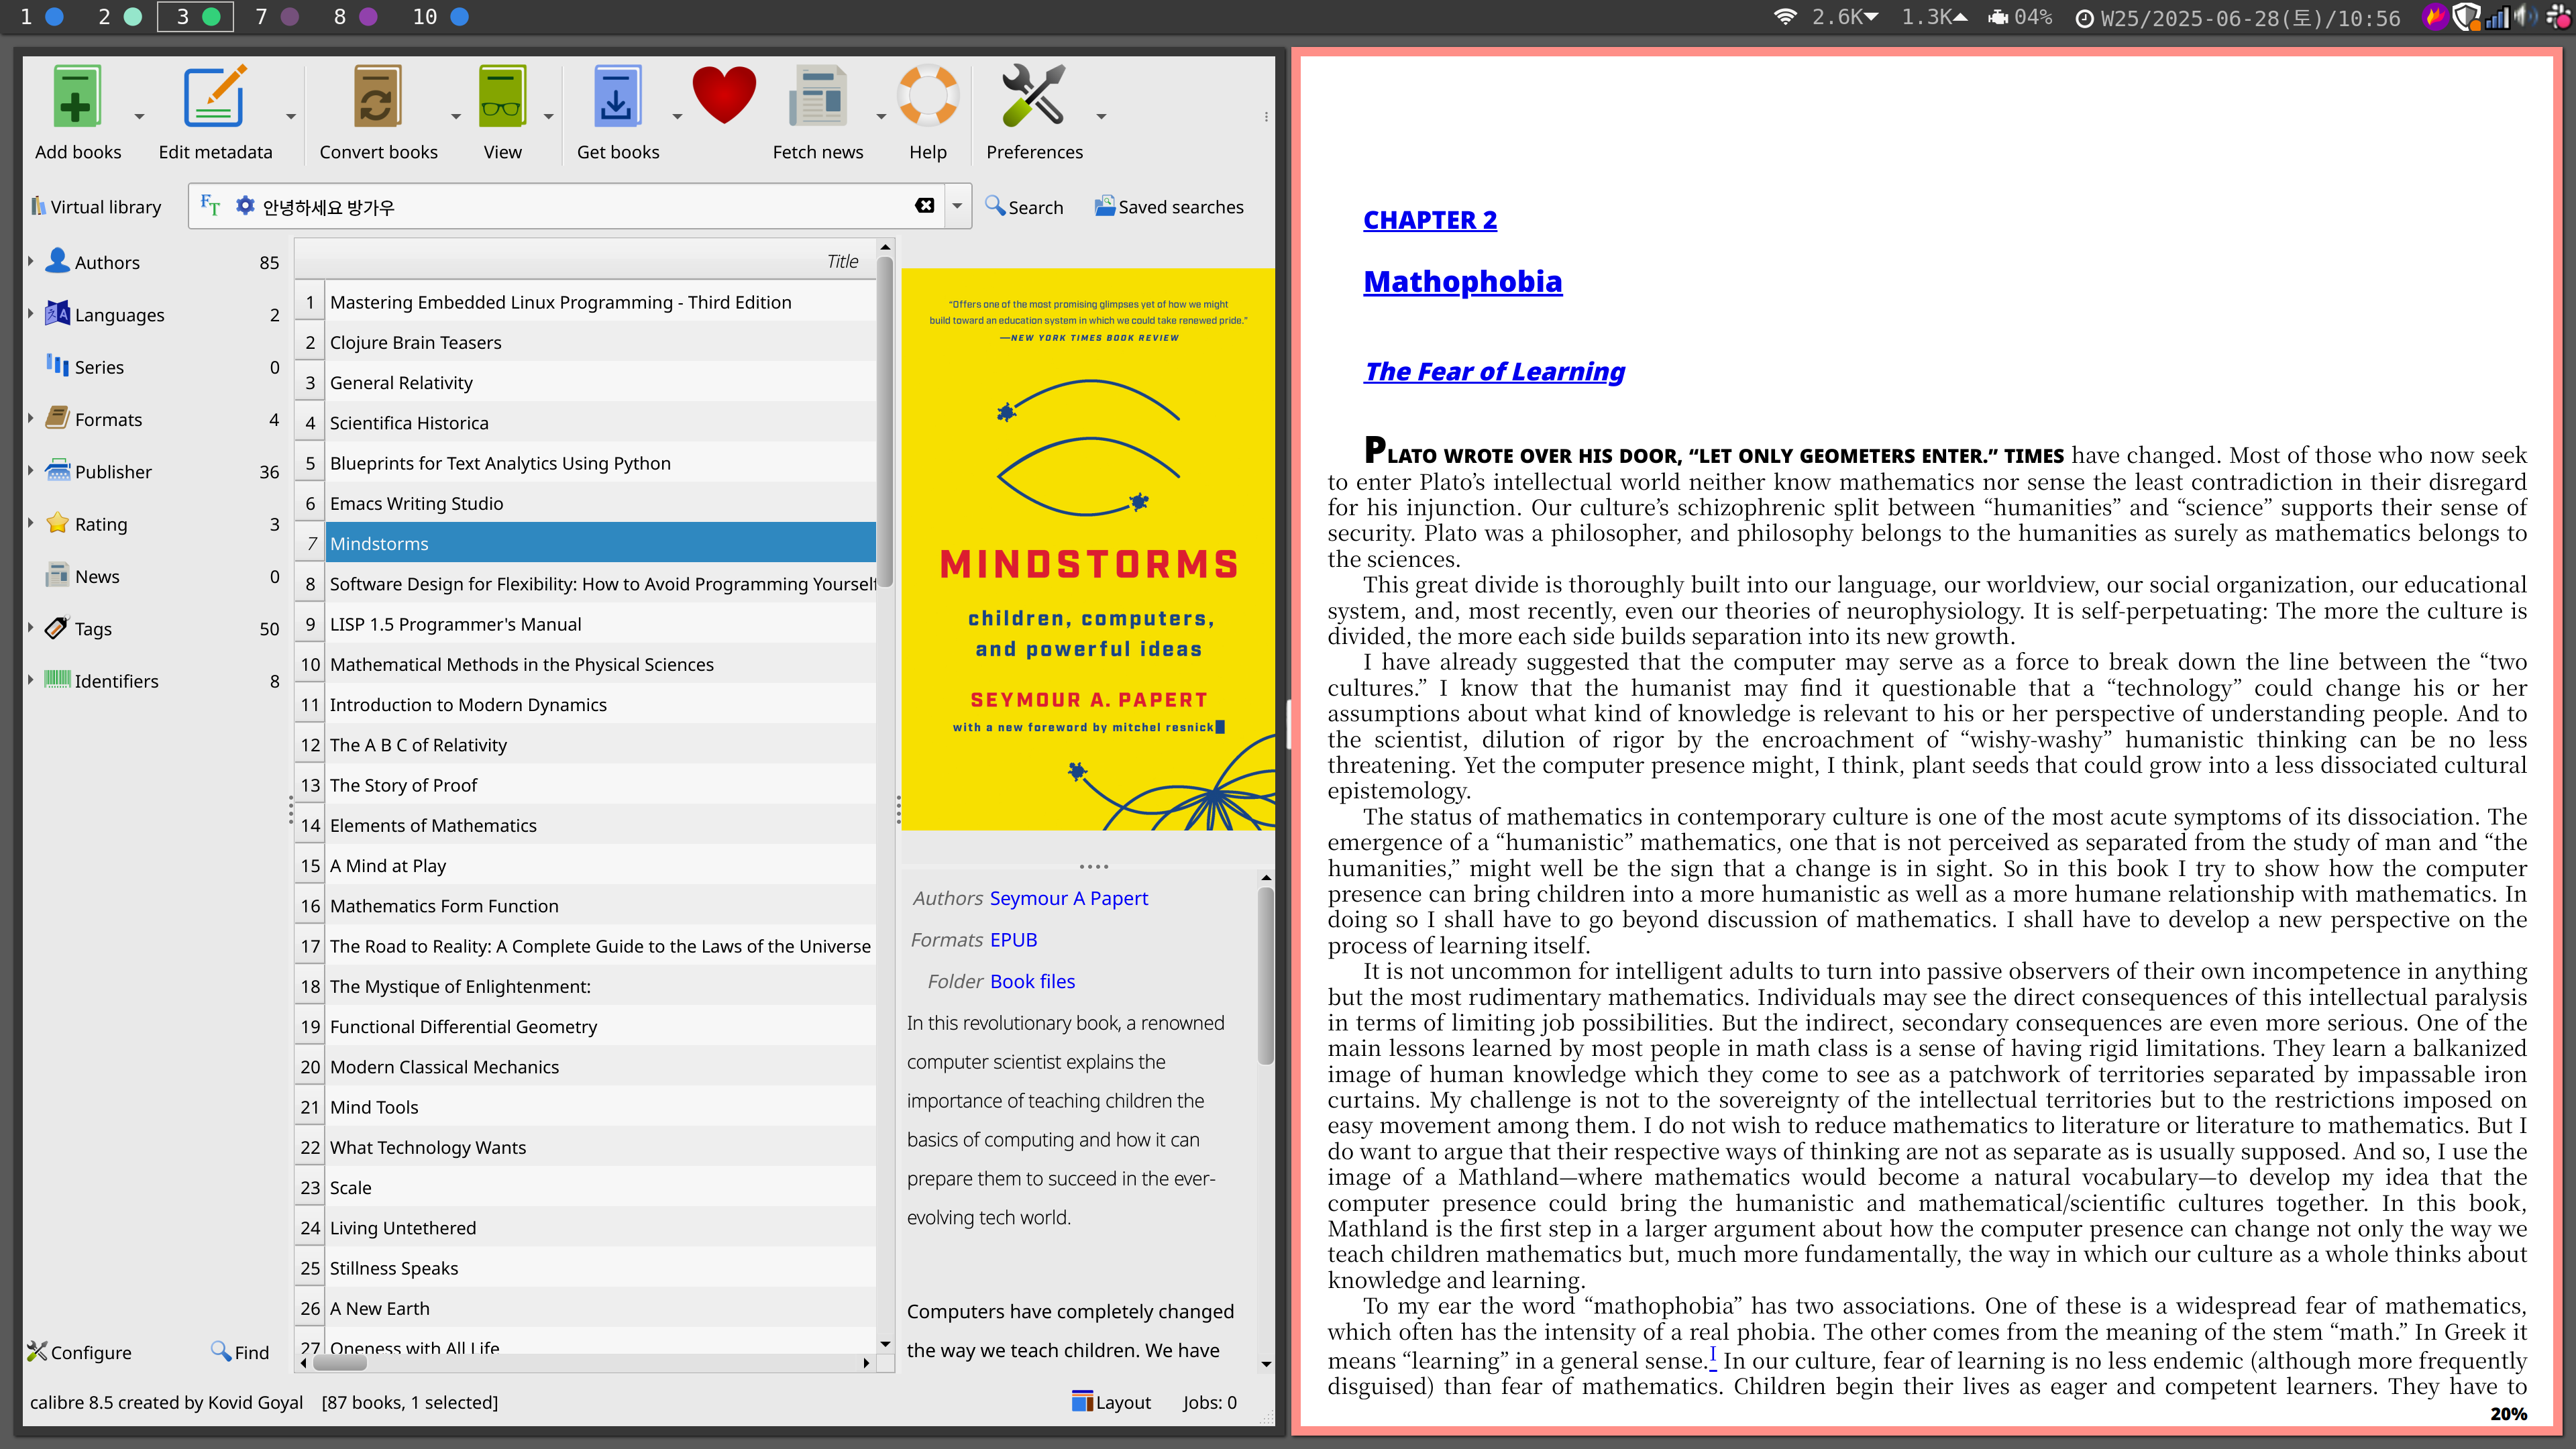Select book 'Mindstorms' in list

pos(600,543)
